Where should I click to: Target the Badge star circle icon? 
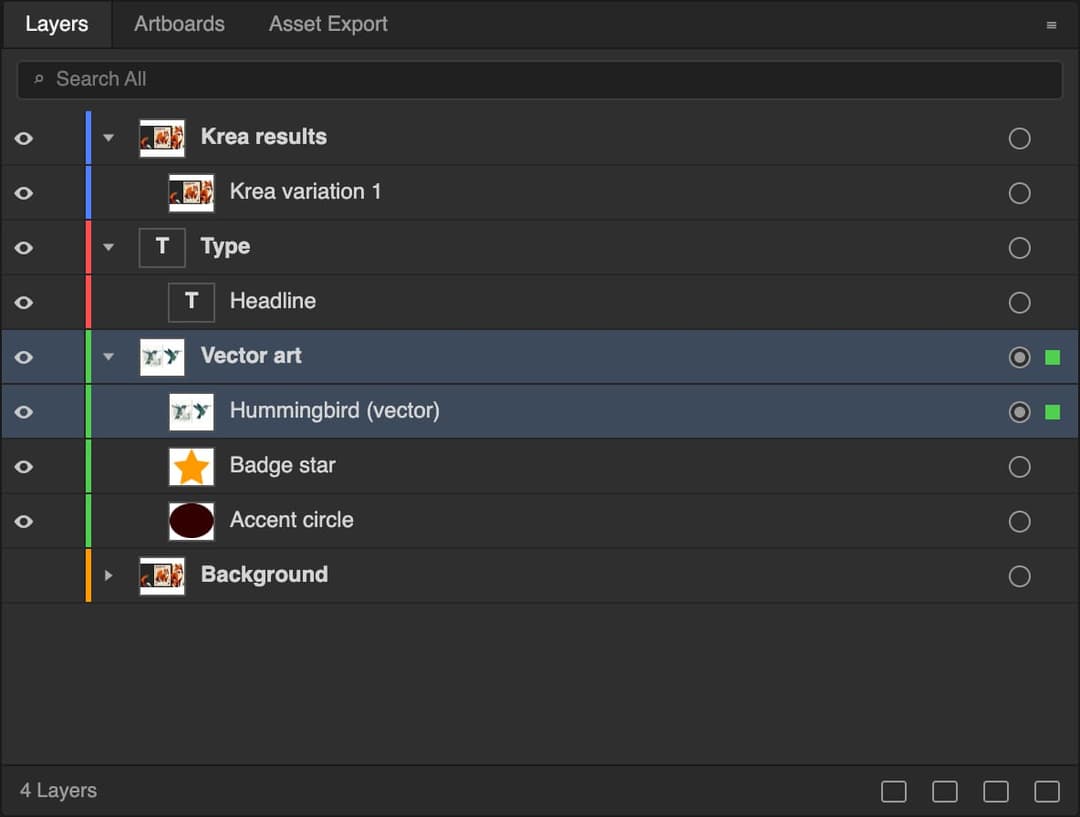pyautogui.click(x=1019, y=466)
